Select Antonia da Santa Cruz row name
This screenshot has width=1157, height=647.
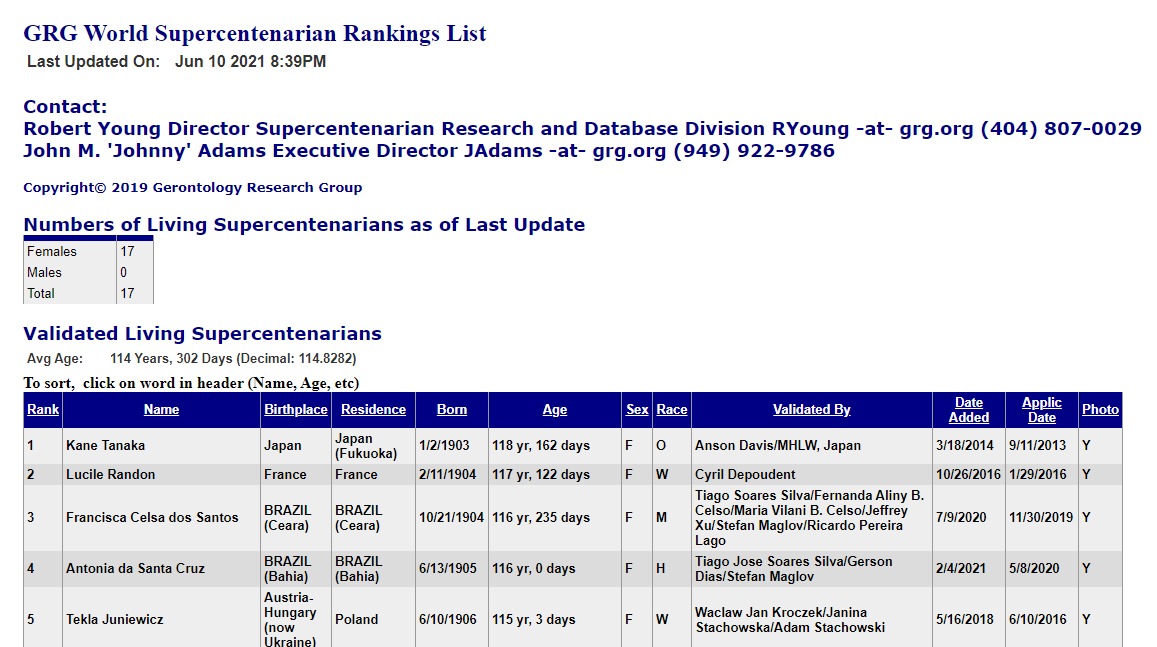[135, 569]
